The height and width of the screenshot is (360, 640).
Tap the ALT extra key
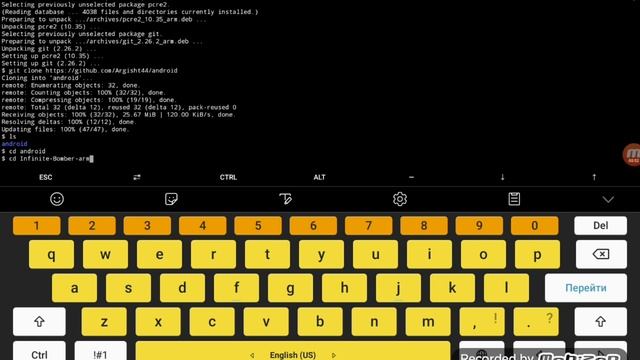(x=320, y=177)
